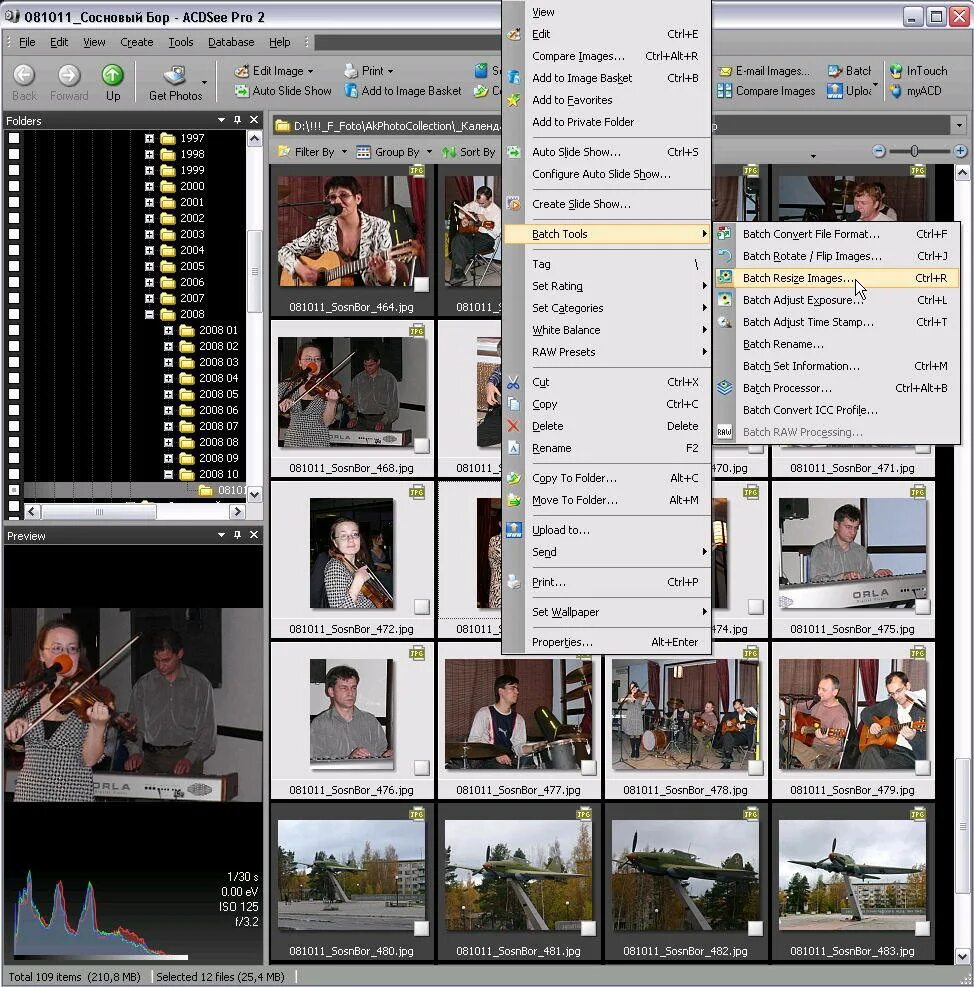
Task: Click Batch Convert ICC Profile entry
Action: [836, 410]
